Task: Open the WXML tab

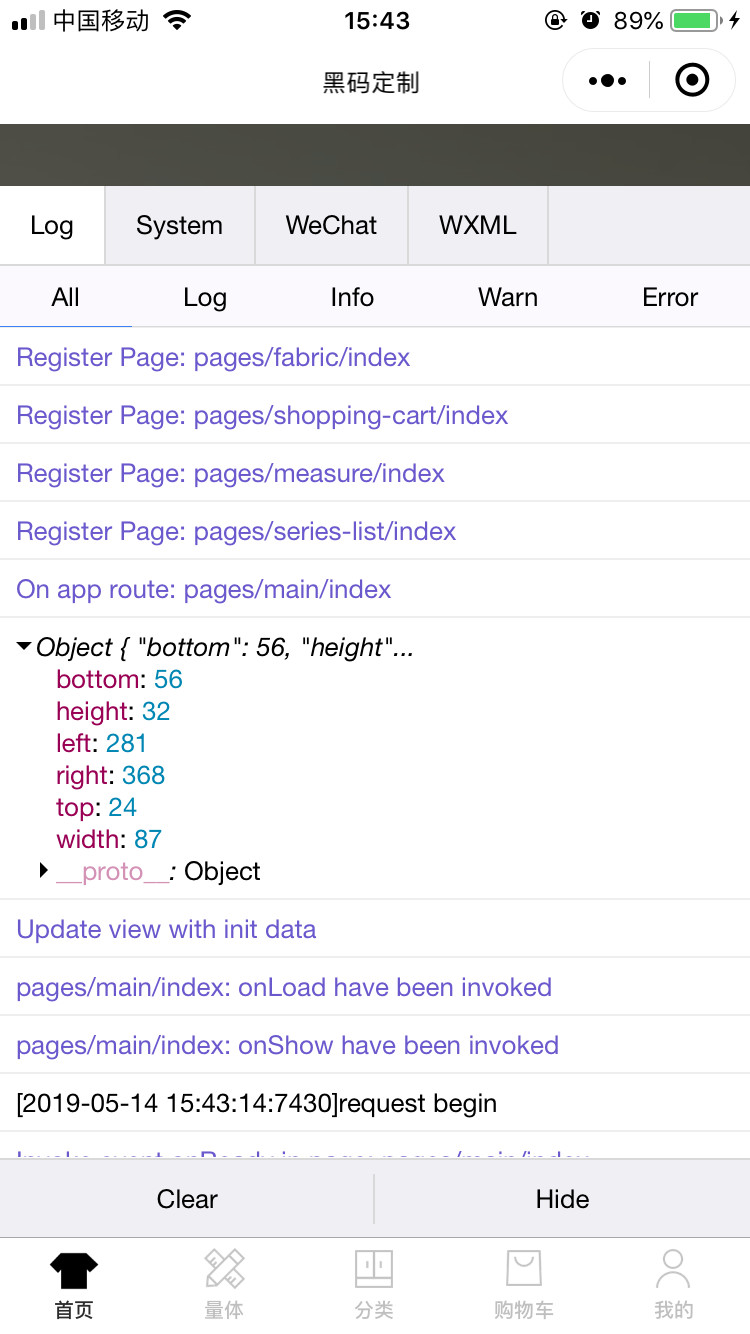Action: pos(478,226)
